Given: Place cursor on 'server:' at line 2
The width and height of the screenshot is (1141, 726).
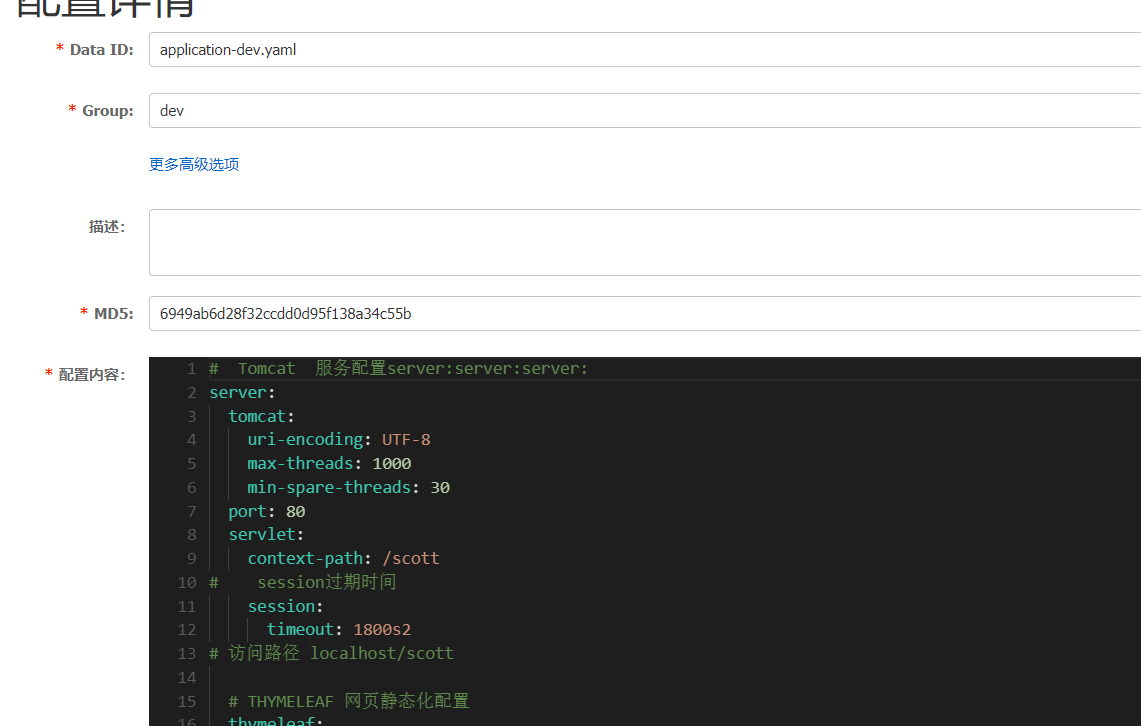Looking at the screenshot, I should point(238,392).
